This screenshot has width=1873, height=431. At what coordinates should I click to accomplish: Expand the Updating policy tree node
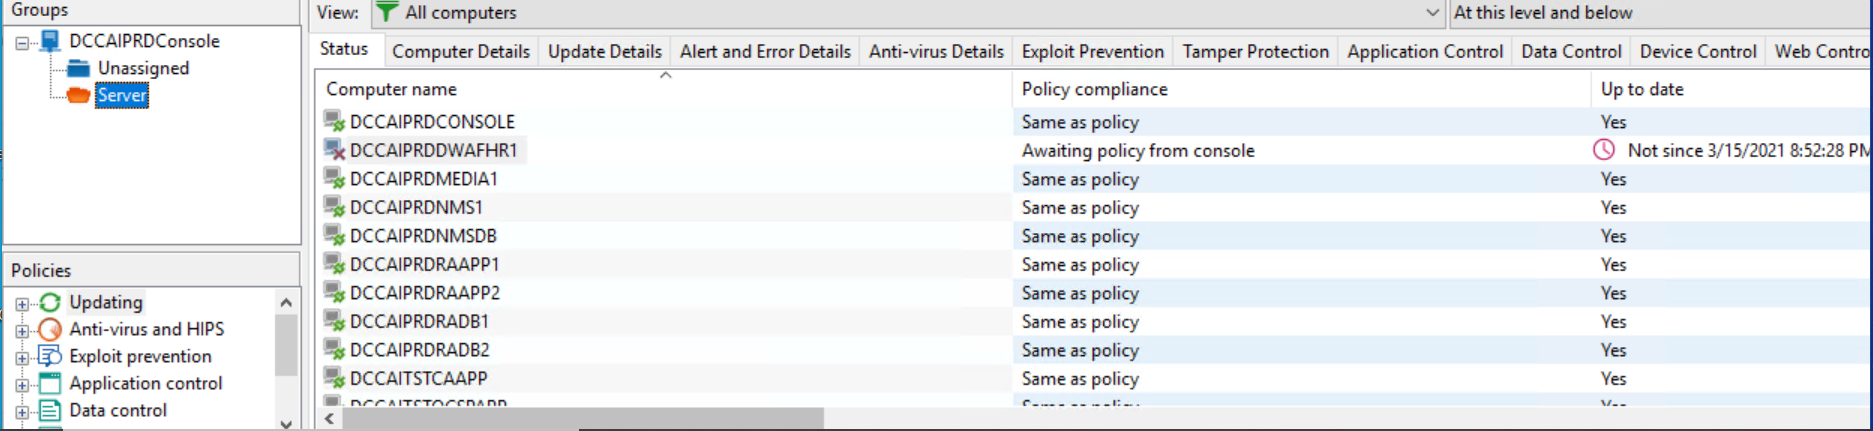pyautogui.click(x=22, y=303)
